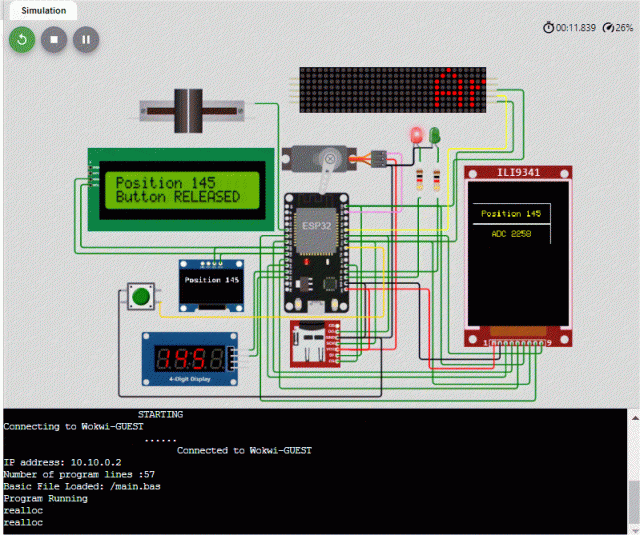Viewport: 640px width, 535px height.
Task: Pause the simulation
Action: [x=86, y=40]
